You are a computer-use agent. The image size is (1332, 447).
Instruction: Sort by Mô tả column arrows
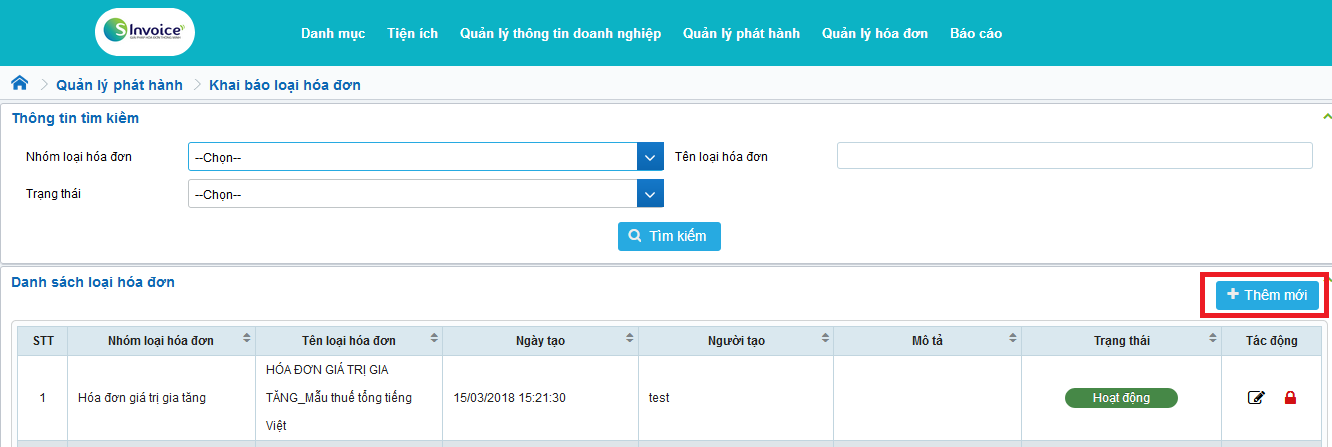pyautogui.click(x=1013, y=340)
